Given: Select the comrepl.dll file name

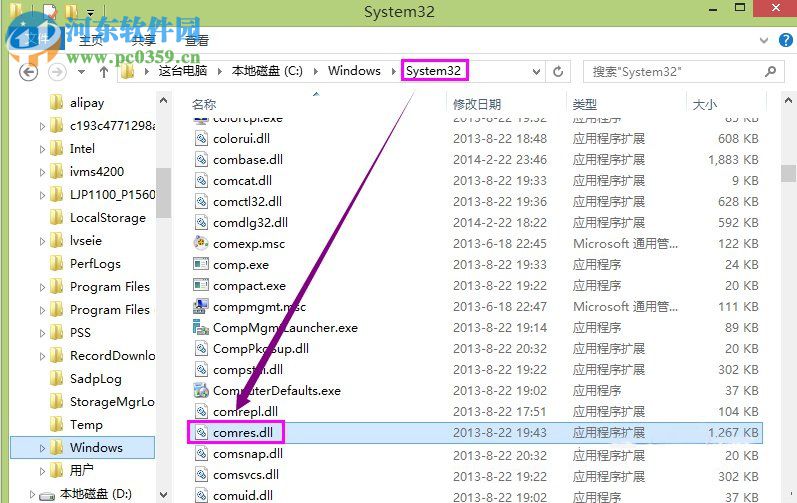Looking at the screenshot, I should 245,412.
